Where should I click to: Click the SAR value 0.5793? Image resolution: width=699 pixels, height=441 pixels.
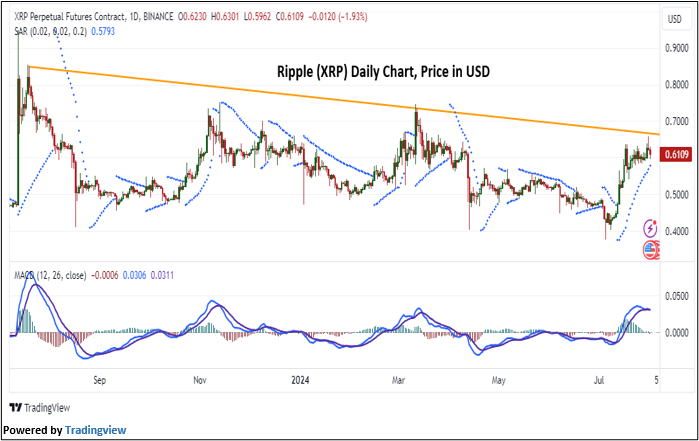coord(103,32)
